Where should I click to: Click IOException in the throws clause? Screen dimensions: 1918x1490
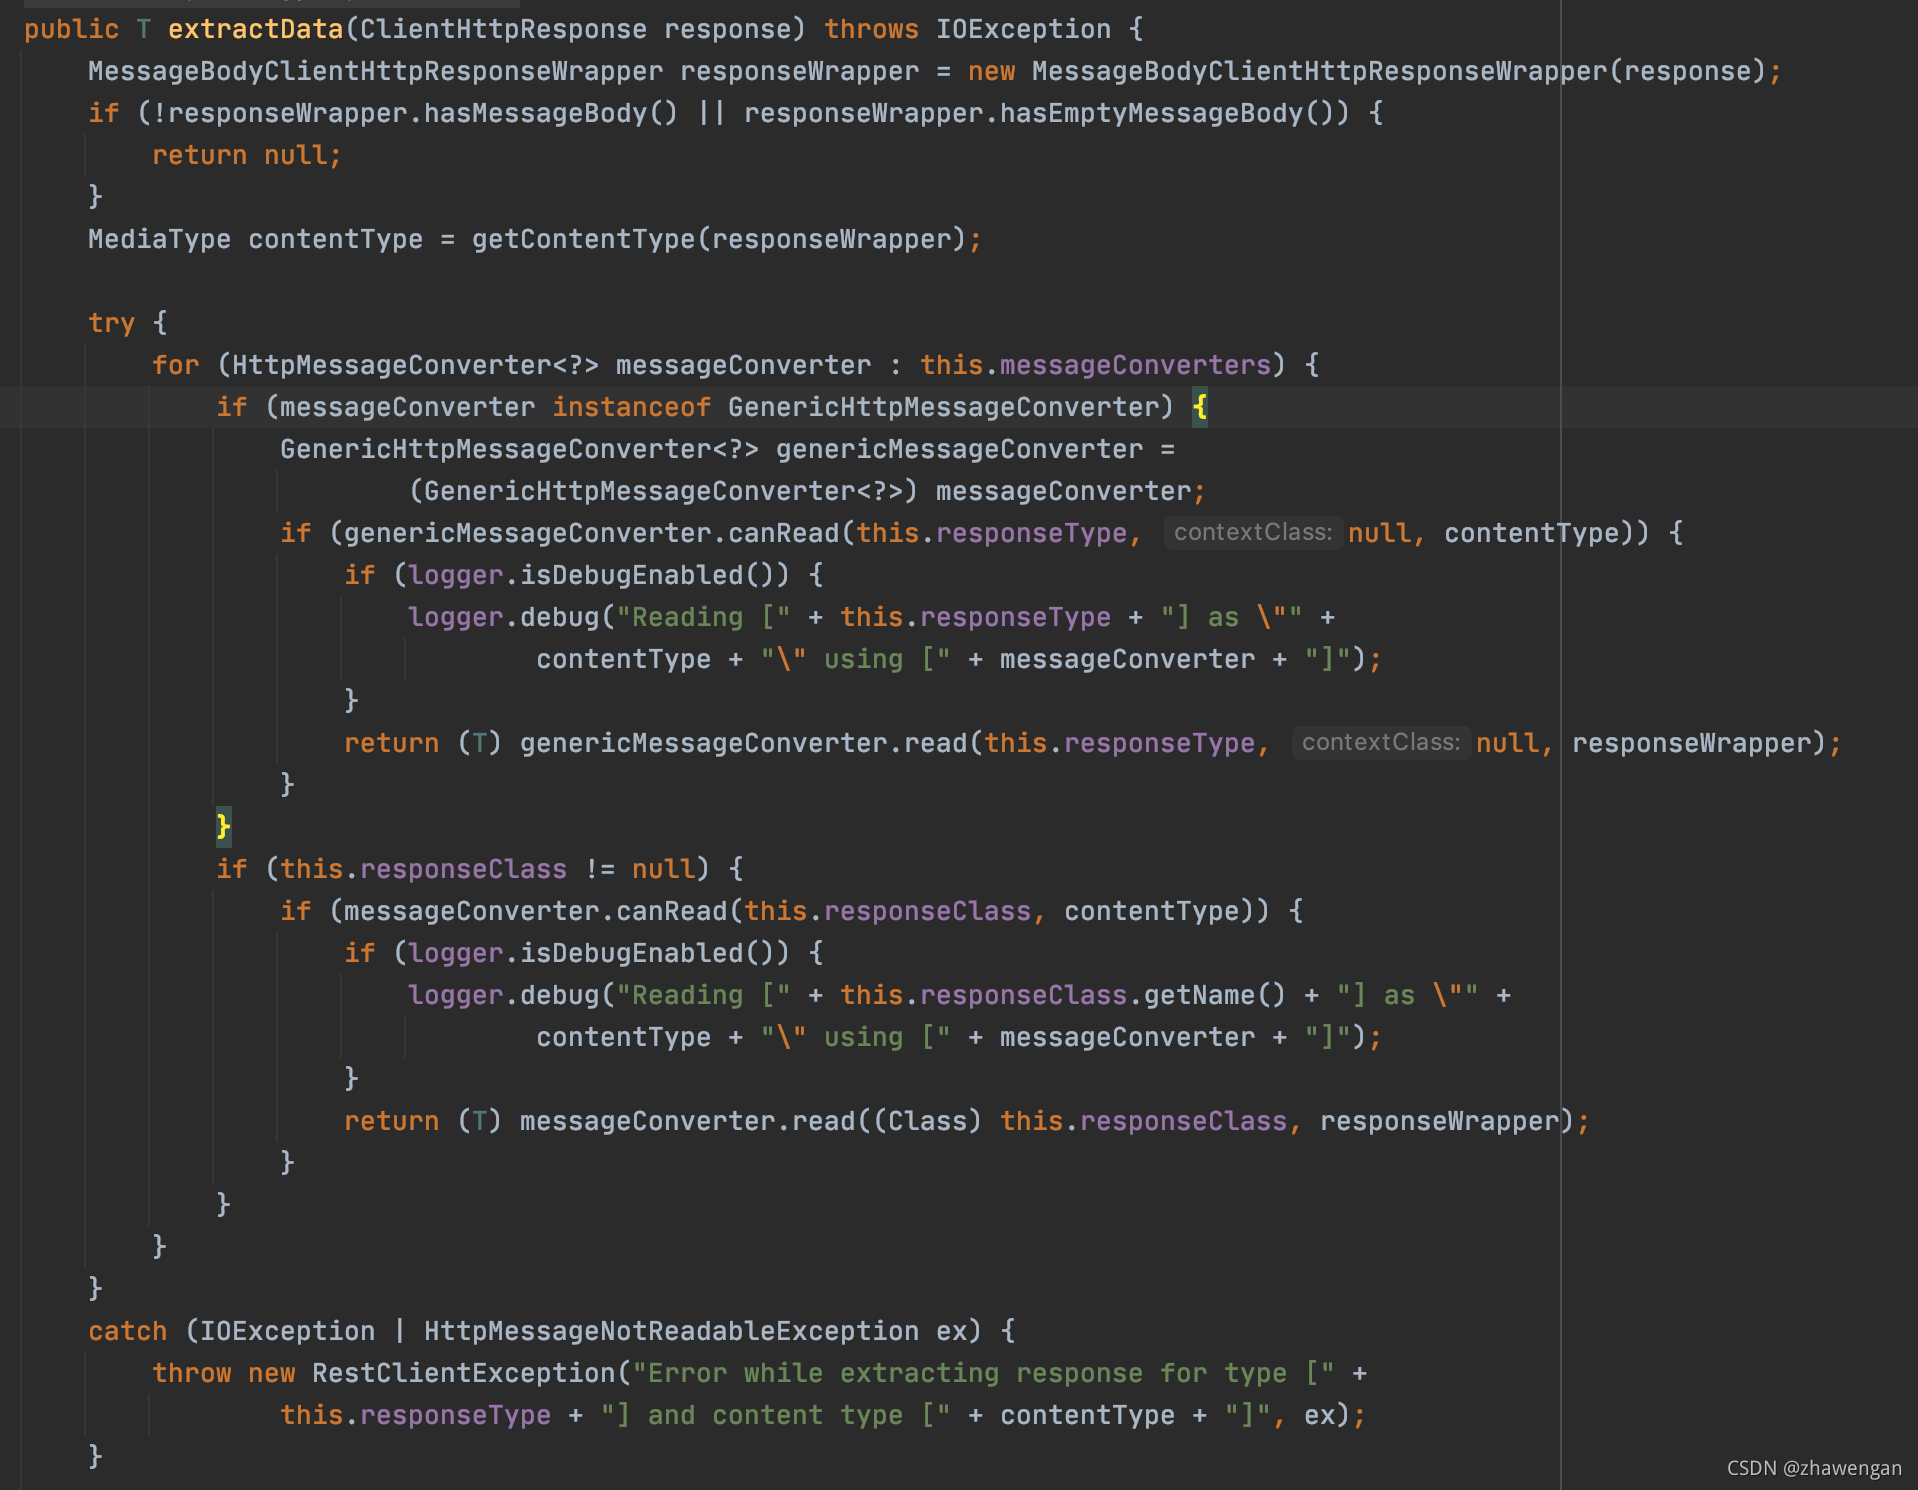coord(1023,29)
